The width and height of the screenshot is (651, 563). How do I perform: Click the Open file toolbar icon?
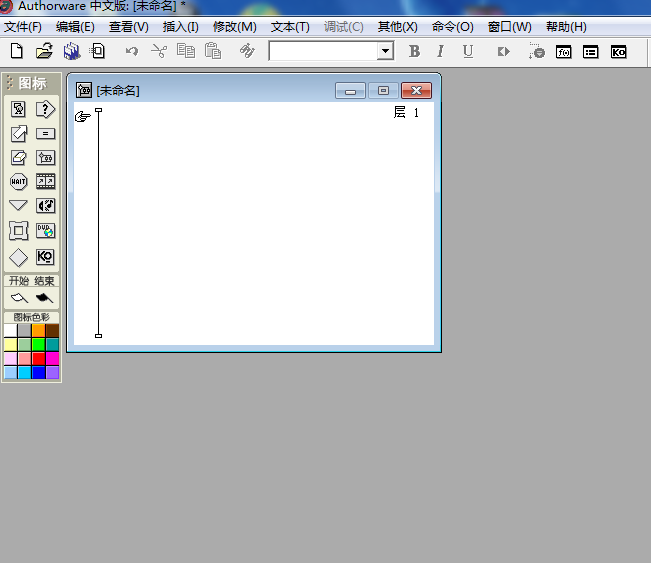coord(44,51)
